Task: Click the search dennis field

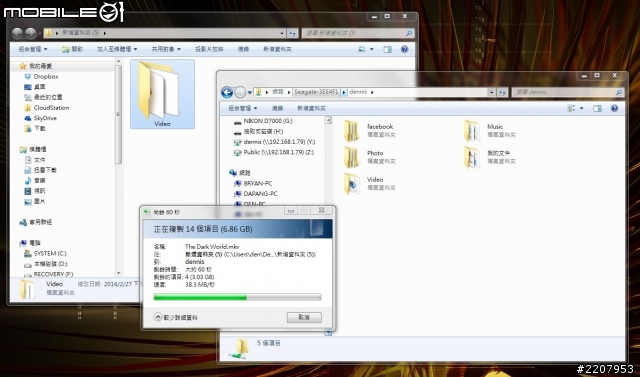Action: coord(568,92)
